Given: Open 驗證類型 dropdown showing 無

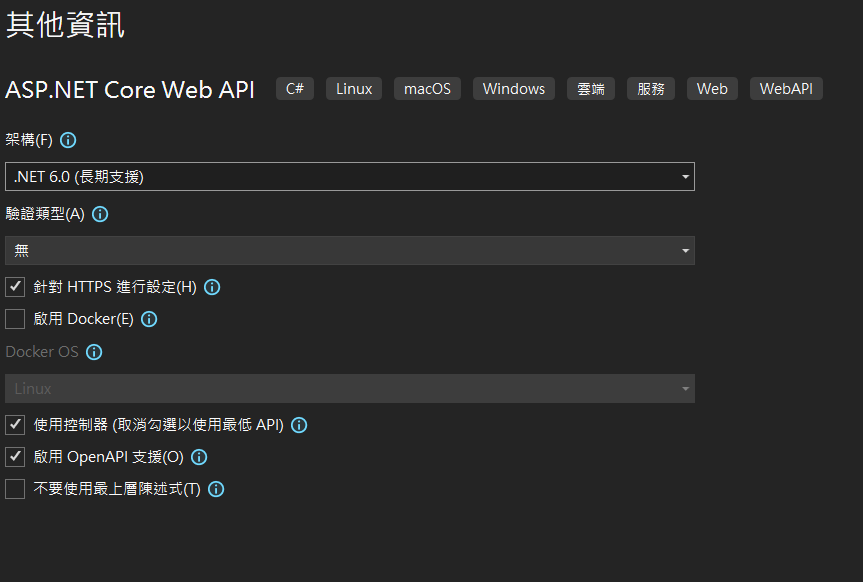Looking at the screenshot, I should pyautogui.click(x=350, y=251).
